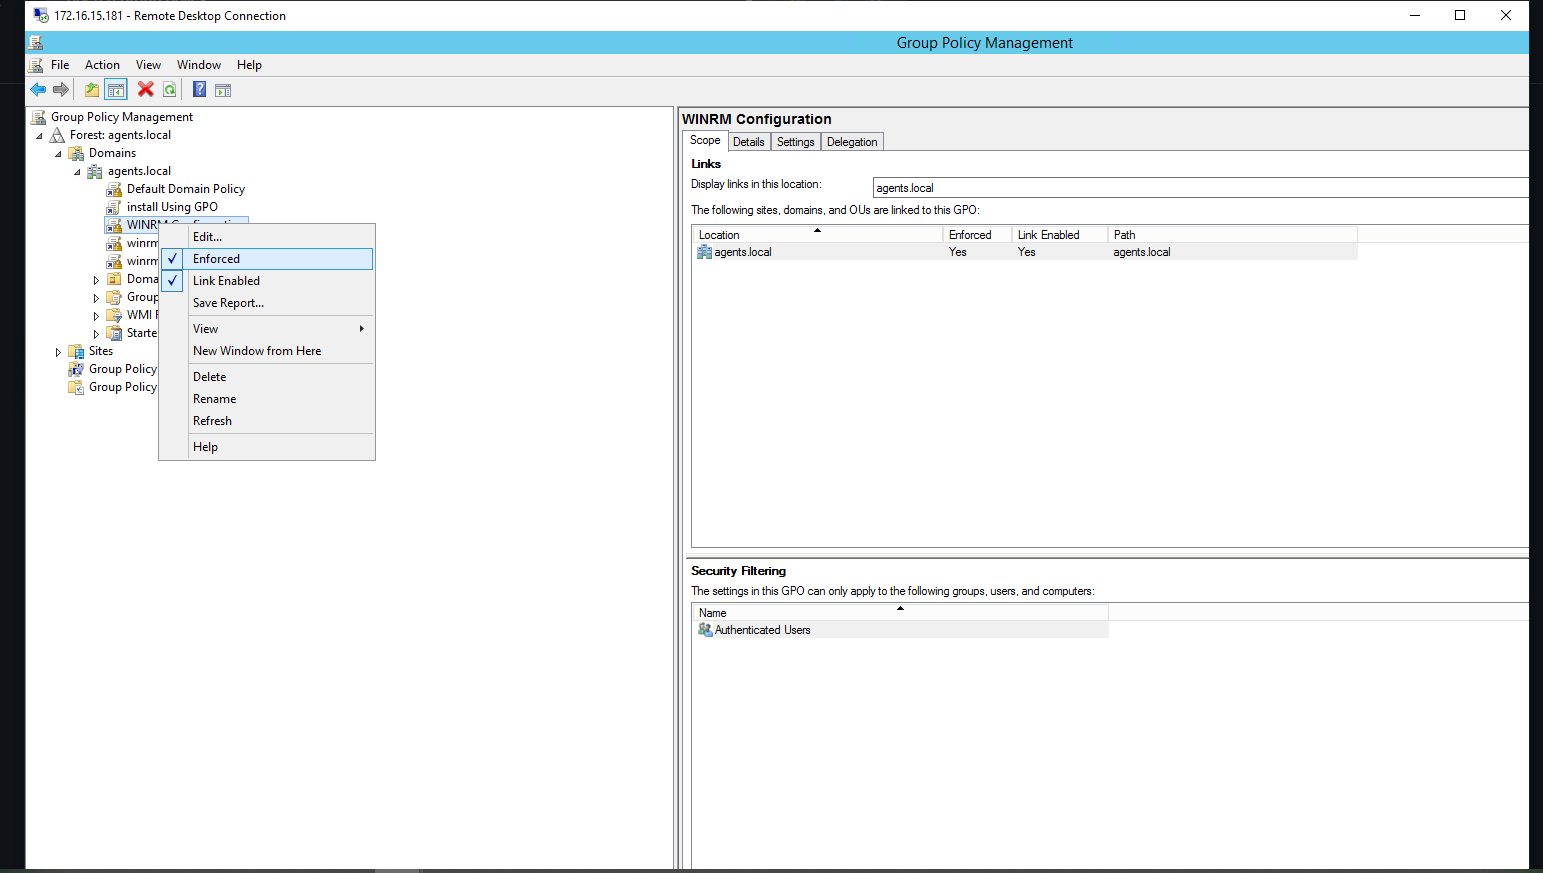Collapse the Forest: agents.local node
This screenshot has width=1543, height=873.
[39, 136]
